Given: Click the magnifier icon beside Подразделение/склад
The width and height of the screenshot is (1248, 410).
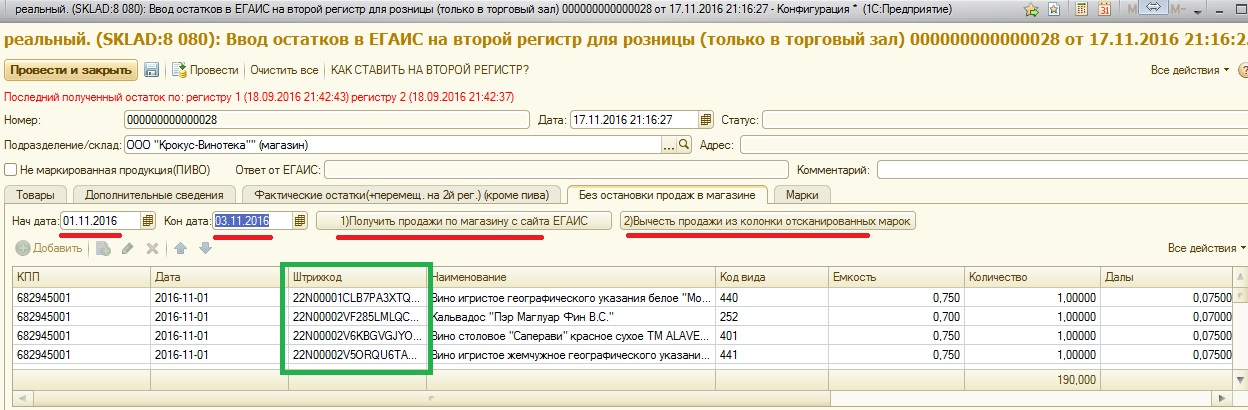Looking at the screenshot, I should 685,145.
